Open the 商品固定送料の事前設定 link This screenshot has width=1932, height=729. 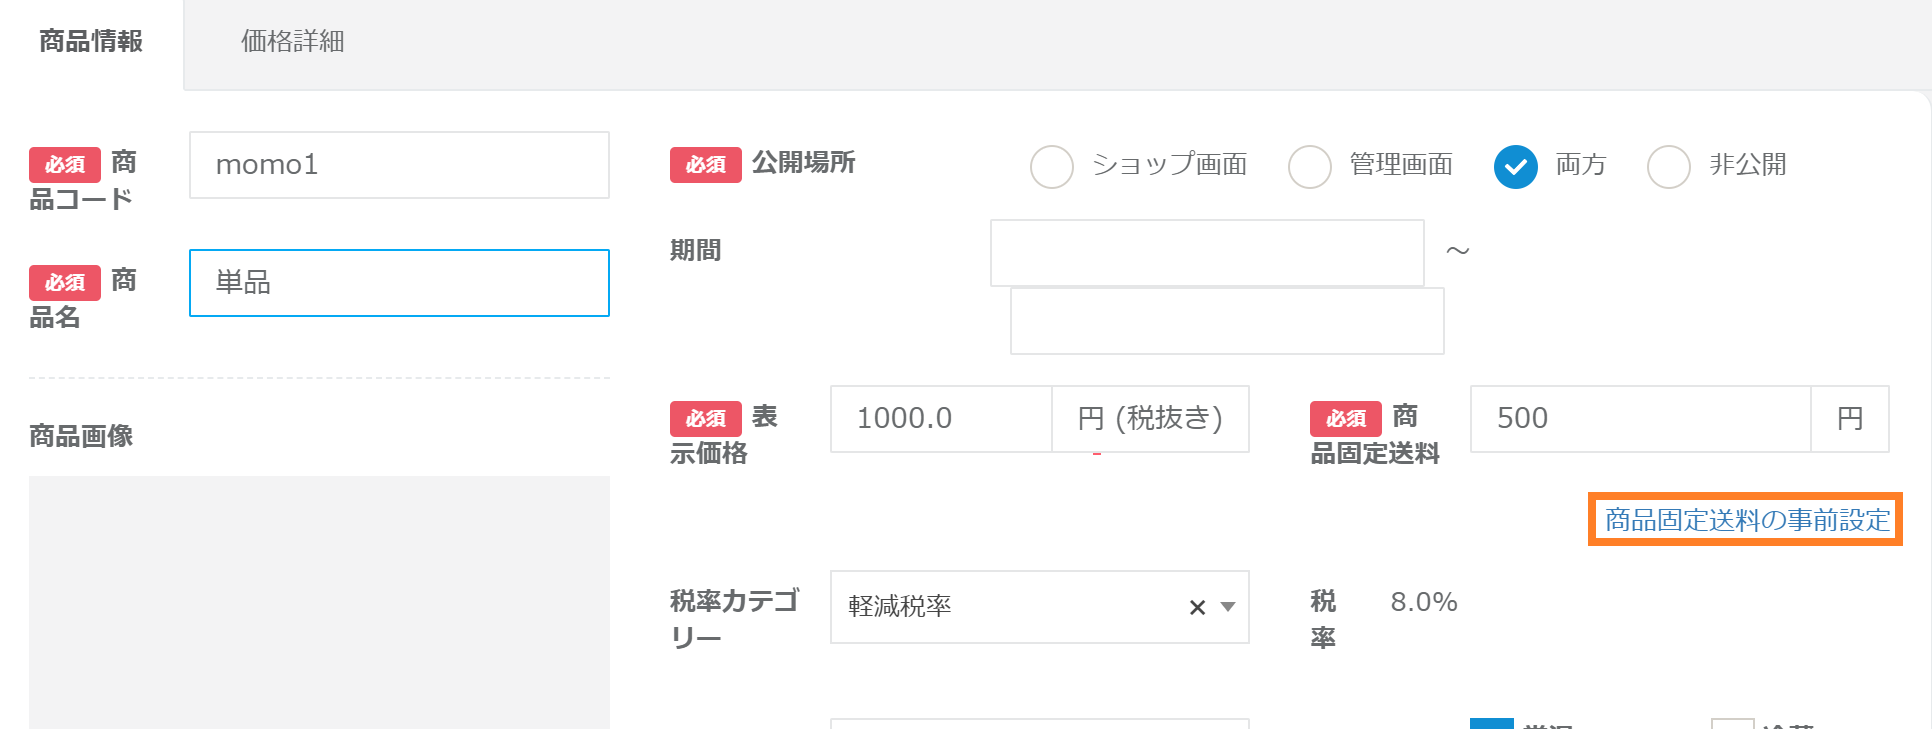(x=1746, y=520)
